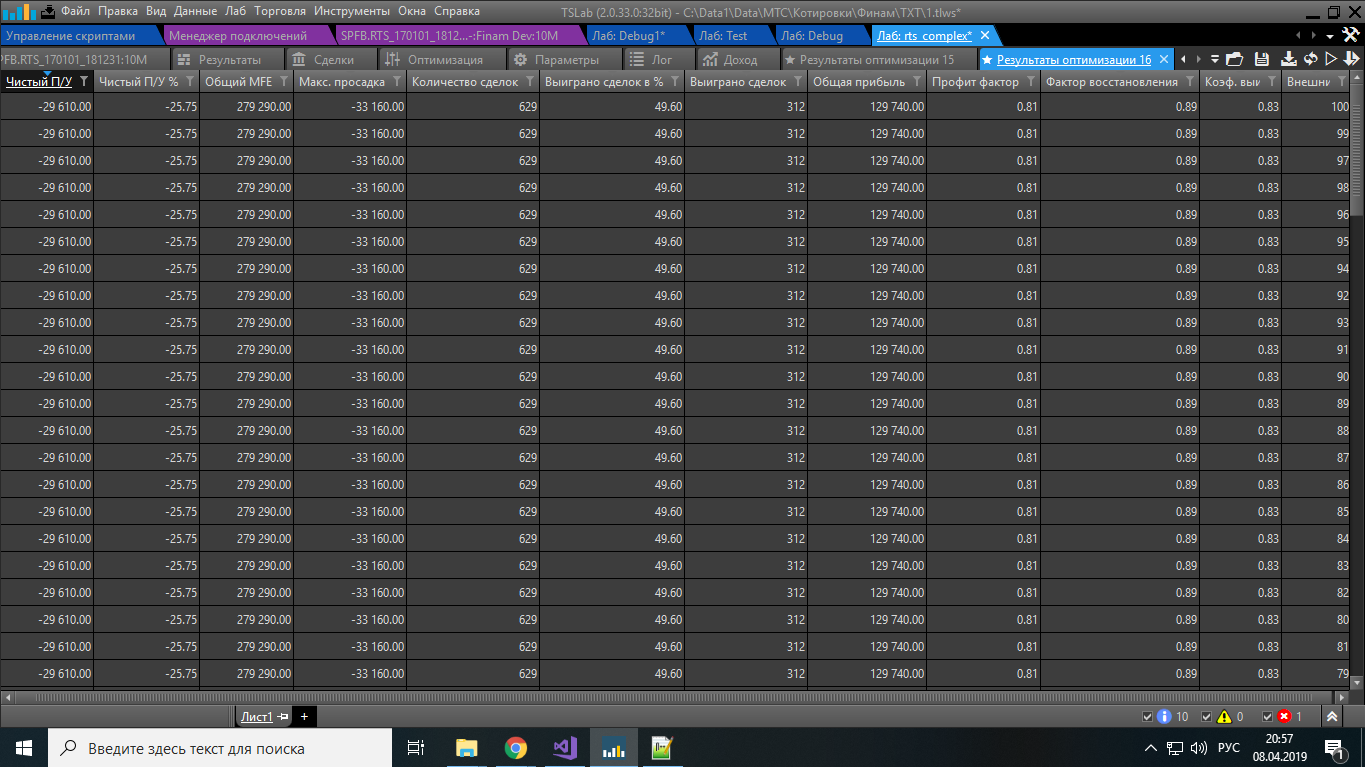Show hidden system tray icons
The image size is (1365, 767).
[1152, 747]
